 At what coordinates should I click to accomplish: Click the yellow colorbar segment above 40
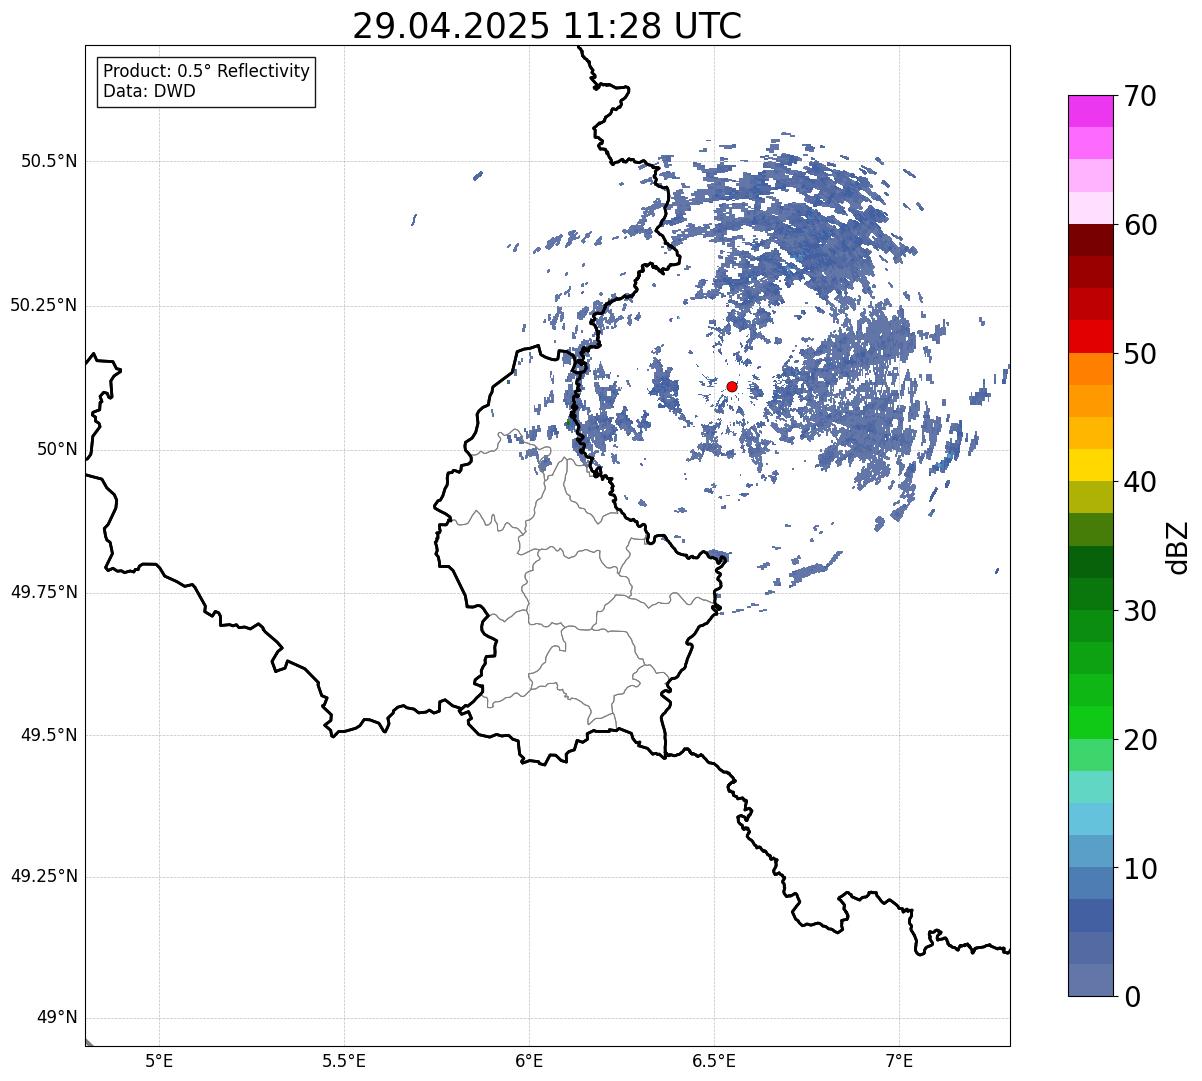pos(1091,465)
